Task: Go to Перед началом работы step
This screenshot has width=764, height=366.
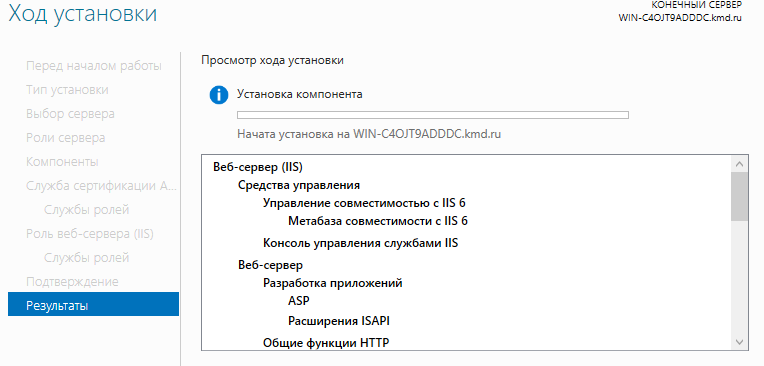Action: (94, 66)
